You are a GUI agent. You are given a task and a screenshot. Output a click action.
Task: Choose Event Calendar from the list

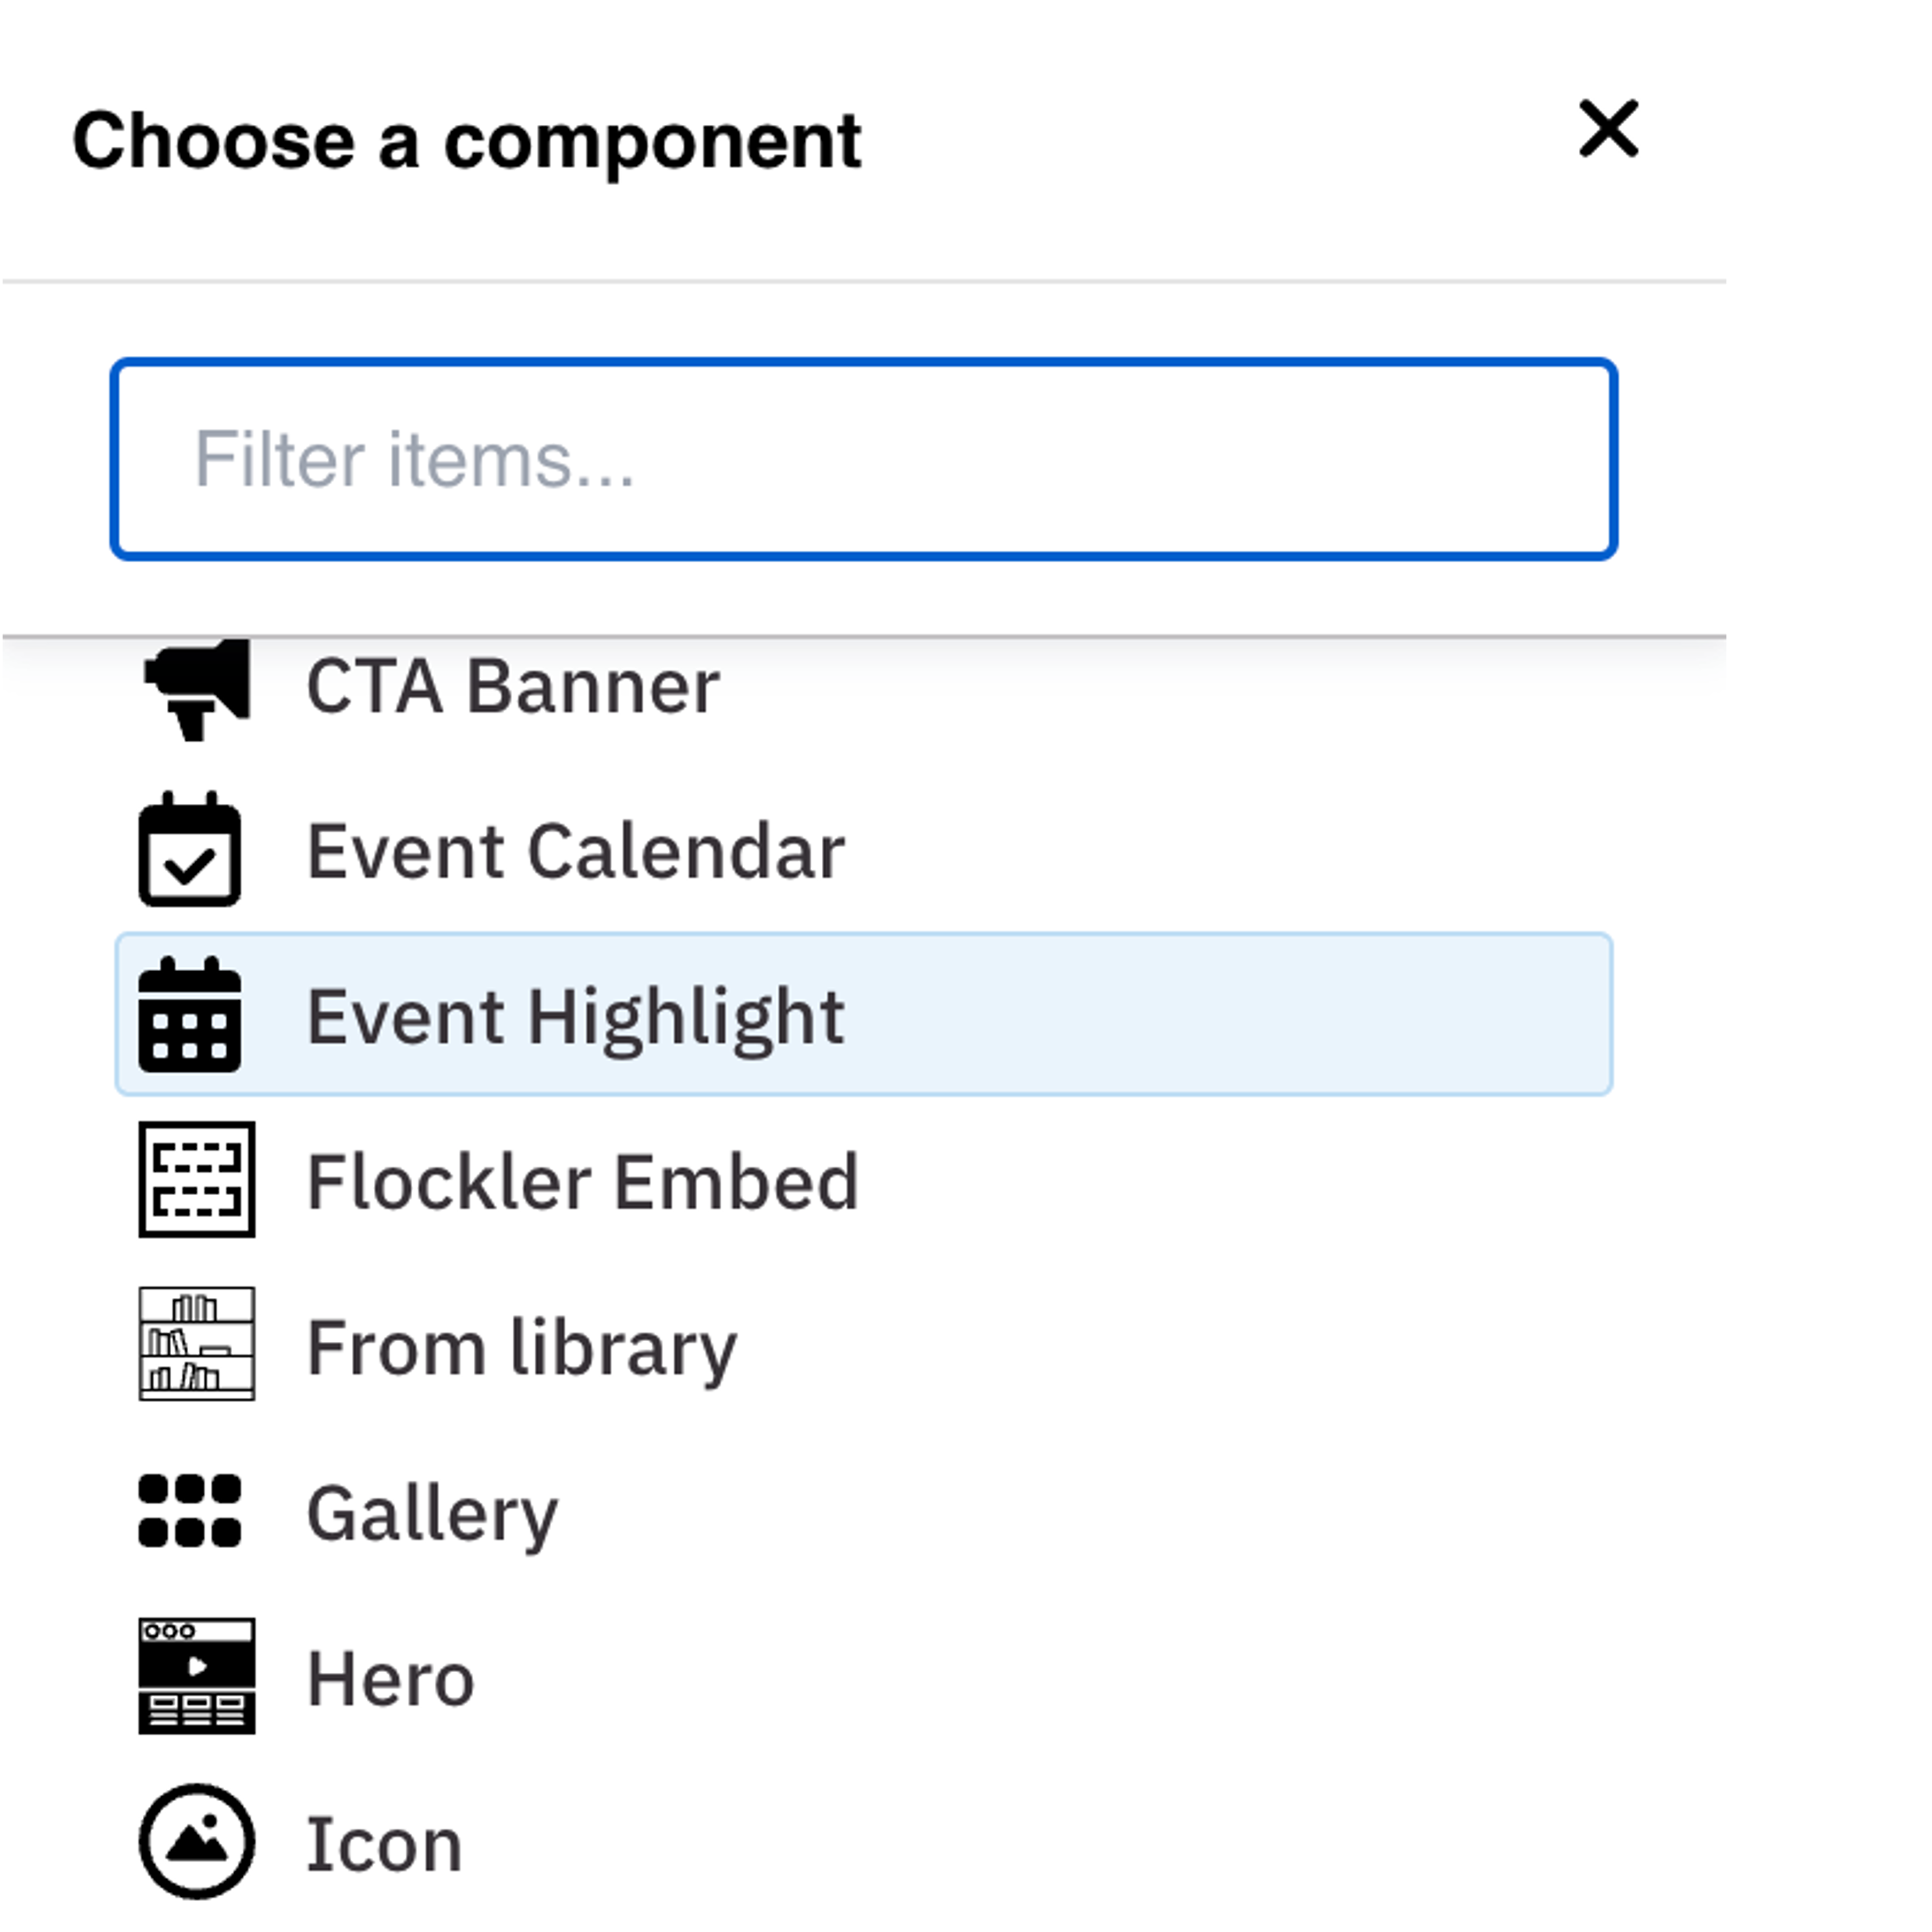click(576, 852)
